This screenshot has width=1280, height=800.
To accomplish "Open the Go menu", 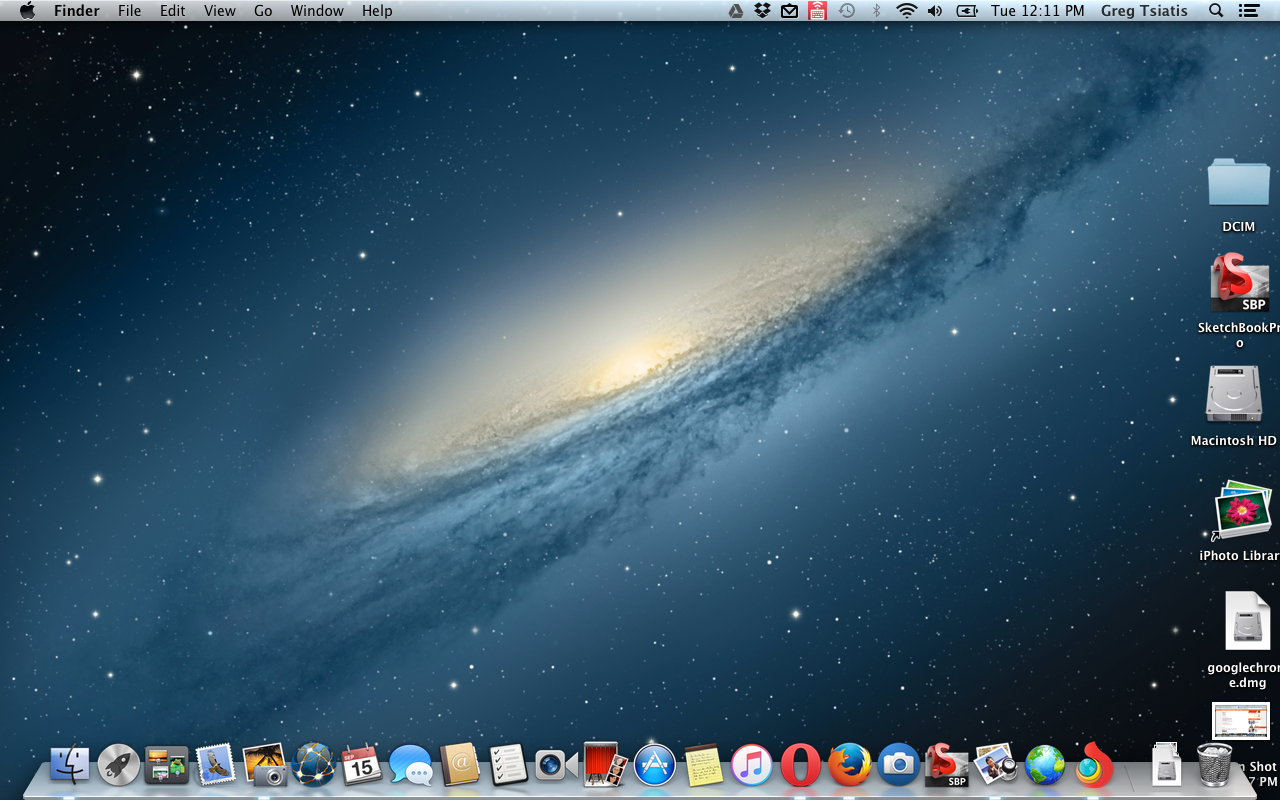I will 263,11.
